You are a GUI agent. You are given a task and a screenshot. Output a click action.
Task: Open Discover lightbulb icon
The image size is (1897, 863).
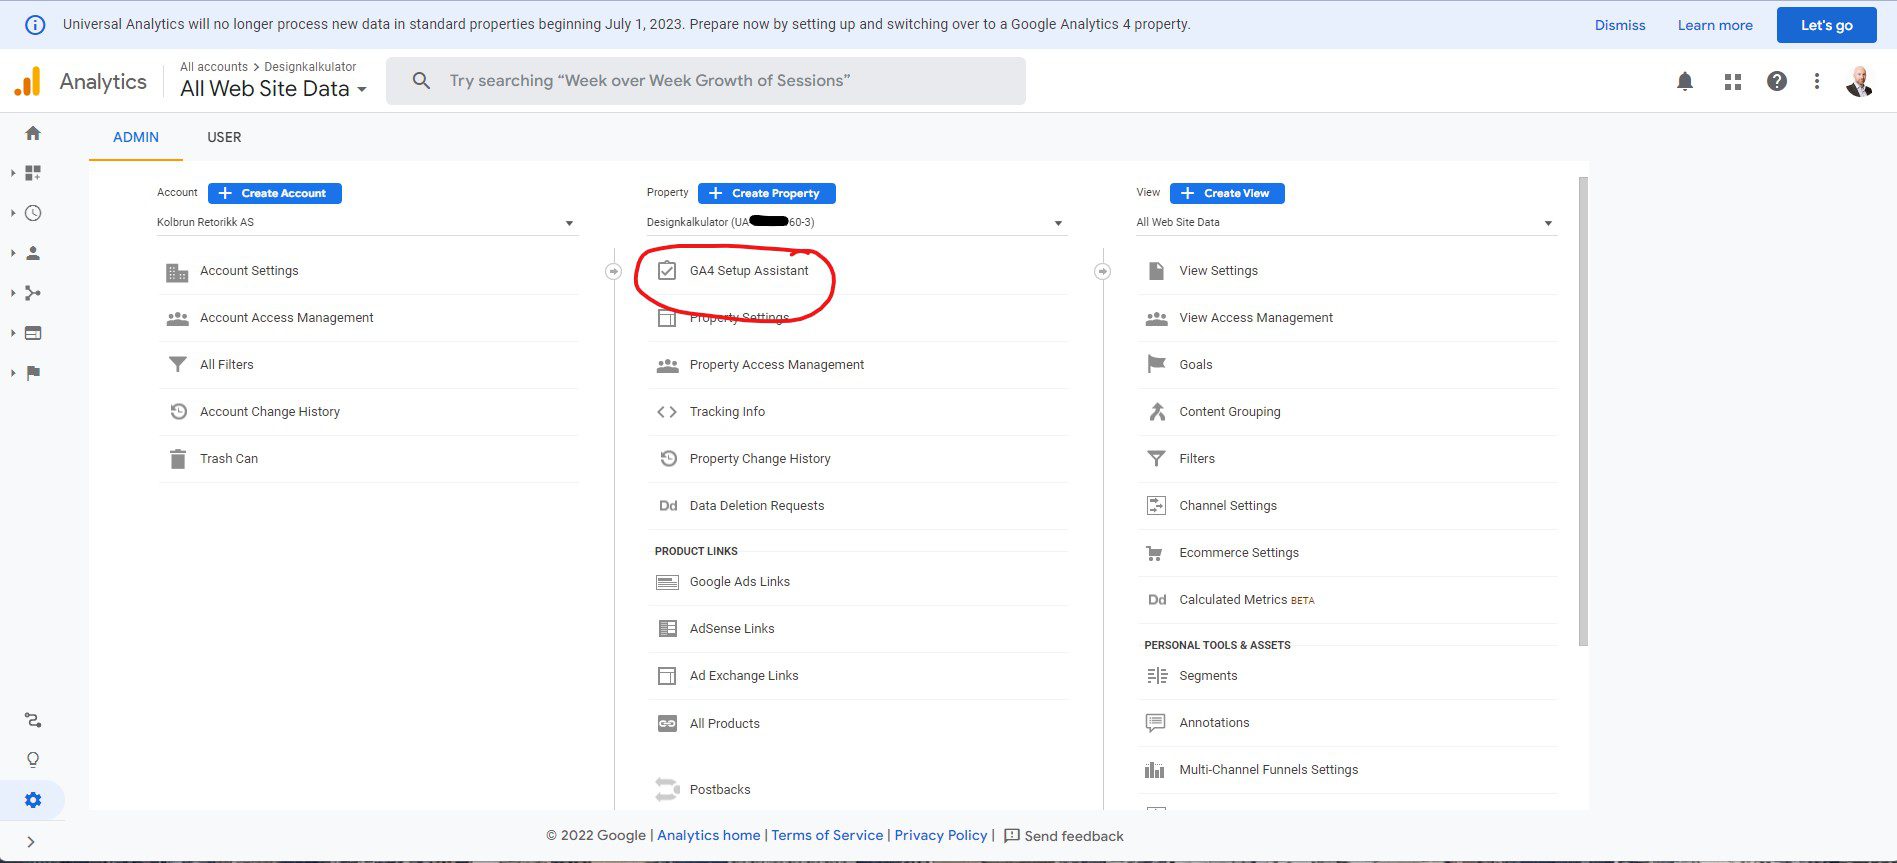click(x=33, y=760)
